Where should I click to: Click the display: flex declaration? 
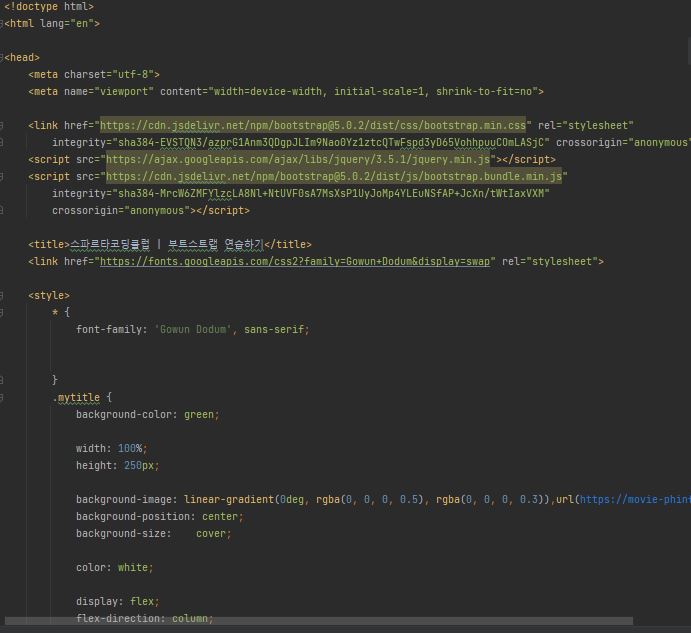coord(118,601)
